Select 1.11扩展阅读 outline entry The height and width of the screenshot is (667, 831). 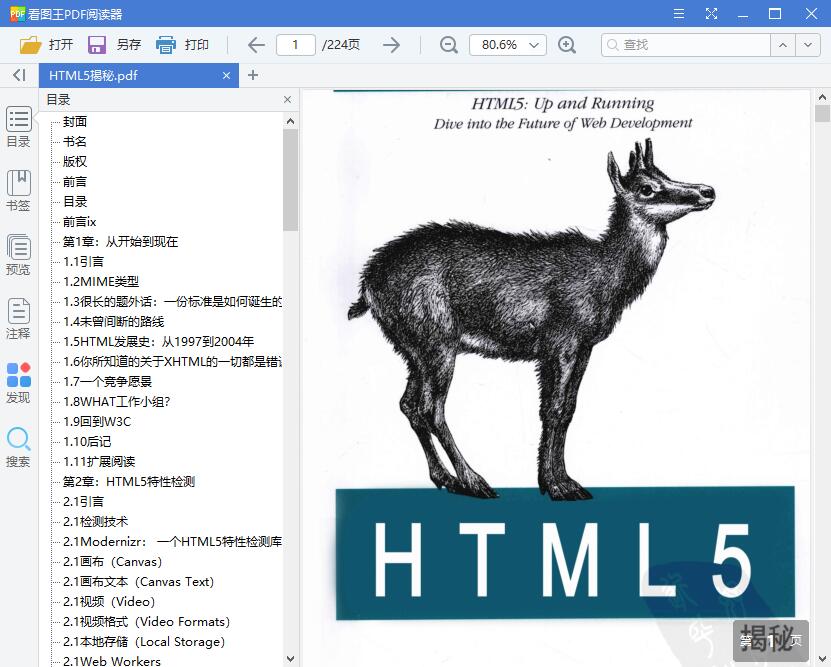tap(99, 461)
